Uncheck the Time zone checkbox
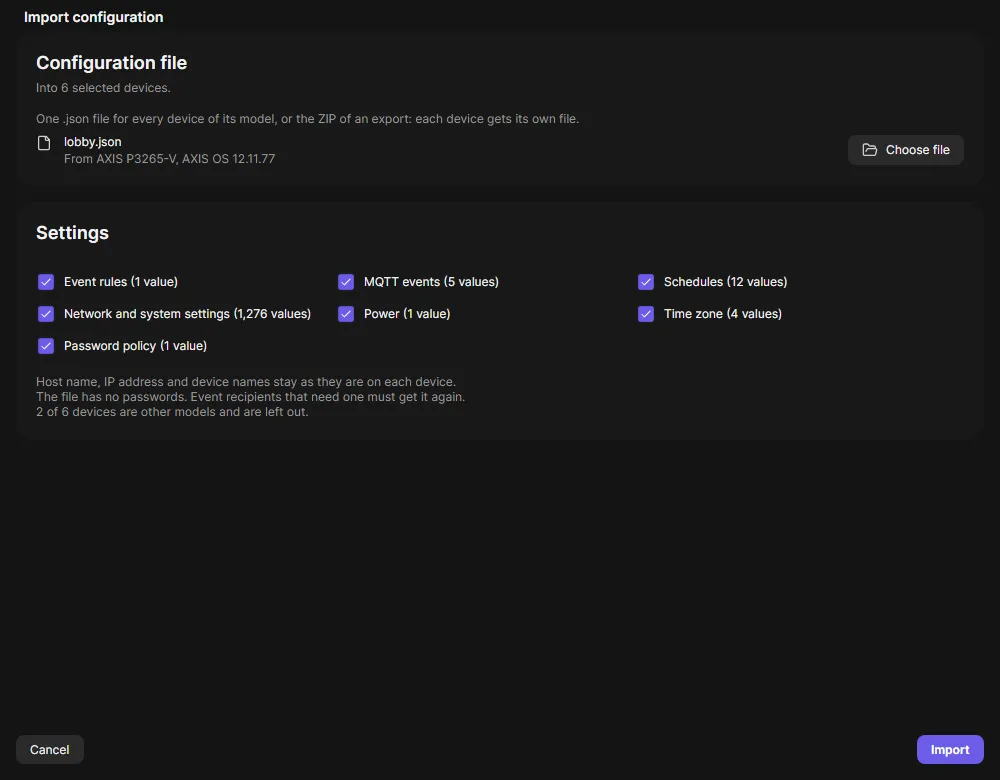The width and height of the screenshot is (1000, 780). [645, 314]
